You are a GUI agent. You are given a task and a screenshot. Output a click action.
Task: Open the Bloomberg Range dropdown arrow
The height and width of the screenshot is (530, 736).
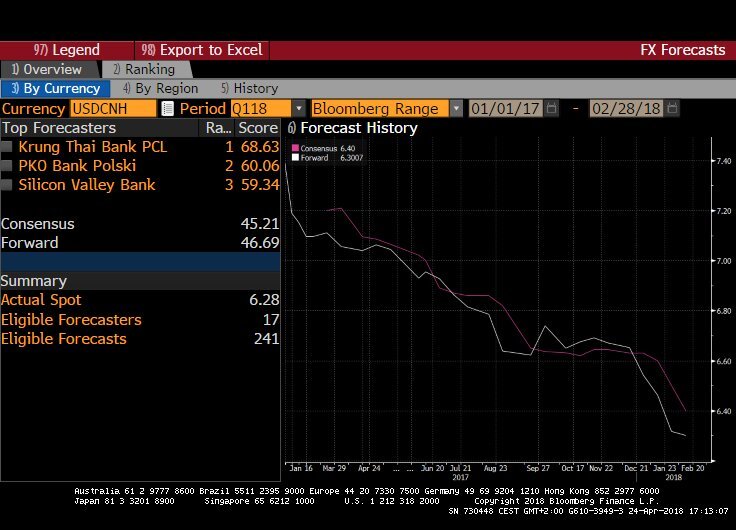pos(456,108)
